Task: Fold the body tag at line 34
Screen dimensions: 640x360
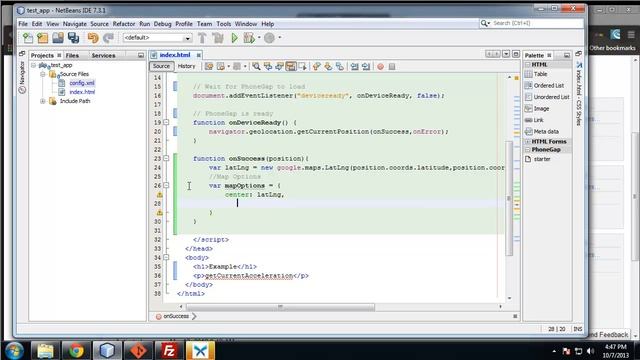Action: point(166,258)
